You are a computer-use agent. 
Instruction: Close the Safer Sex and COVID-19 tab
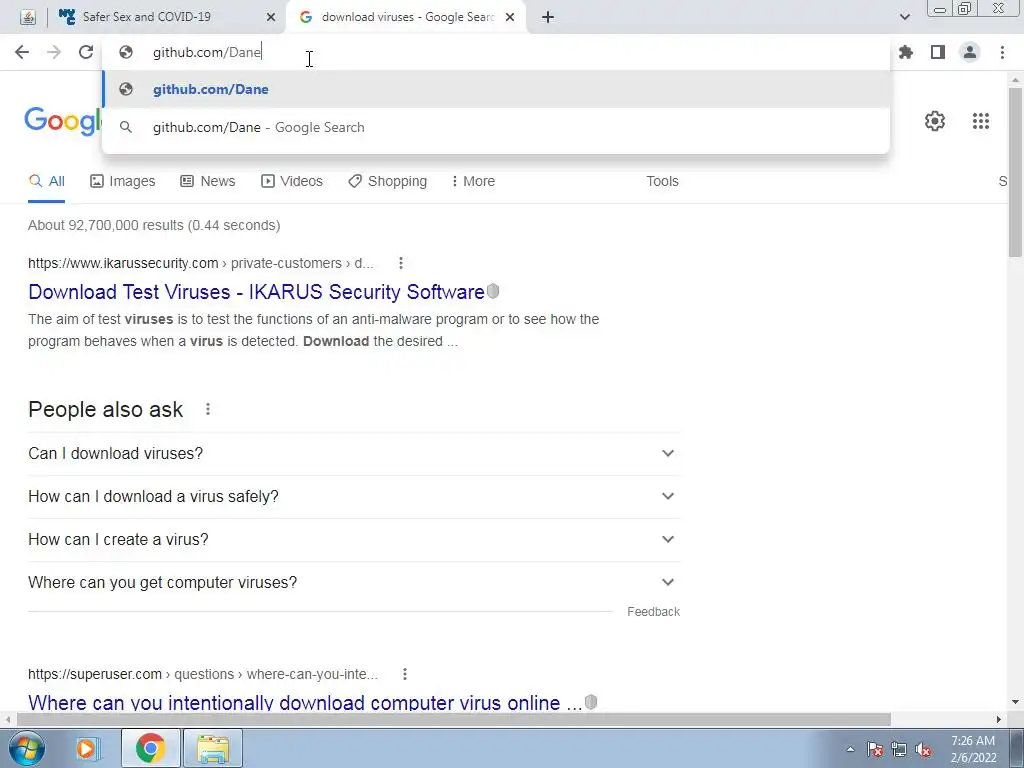coord(270,18)
